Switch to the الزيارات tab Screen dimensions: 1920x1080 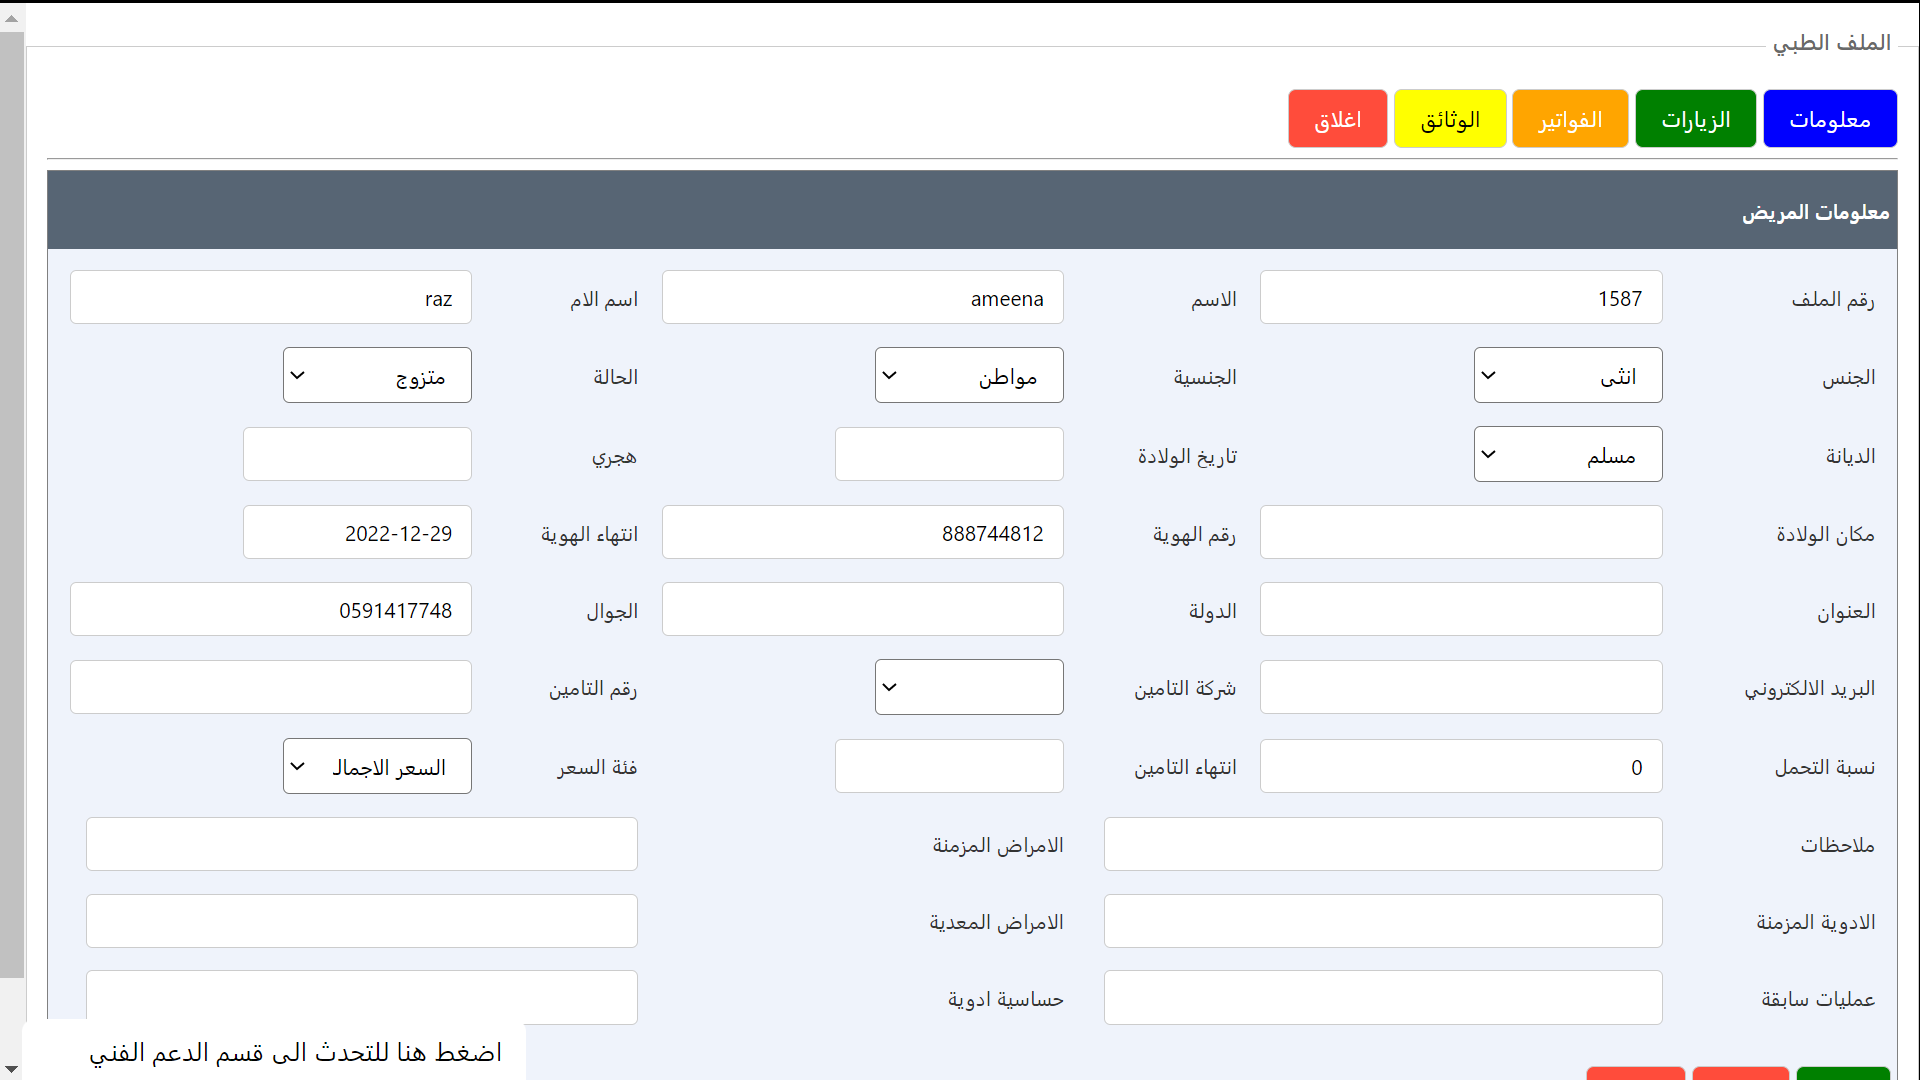tap(1695, 119)
